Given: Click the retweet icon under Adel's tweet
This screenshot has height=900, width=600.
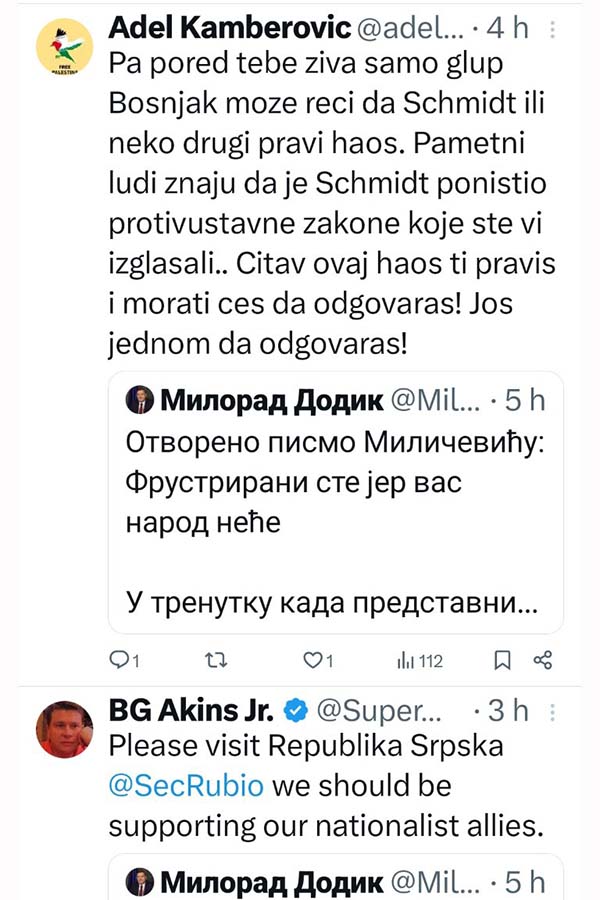Looking at the screenshot, I should tap(214, 660).
